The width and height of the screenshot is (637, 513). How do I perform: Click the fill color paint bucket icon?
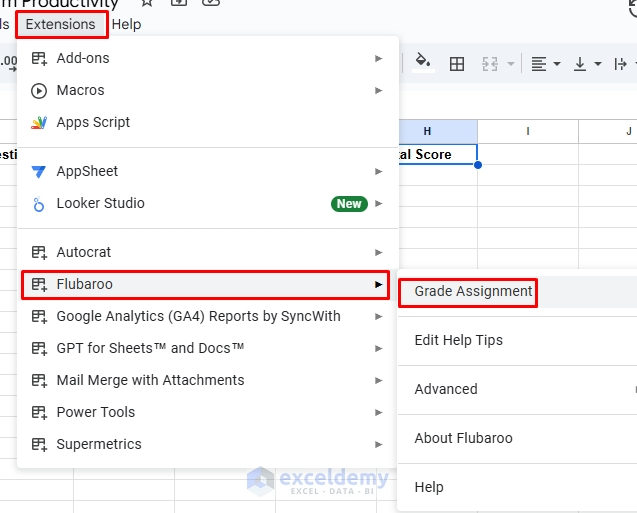(423, 62)
